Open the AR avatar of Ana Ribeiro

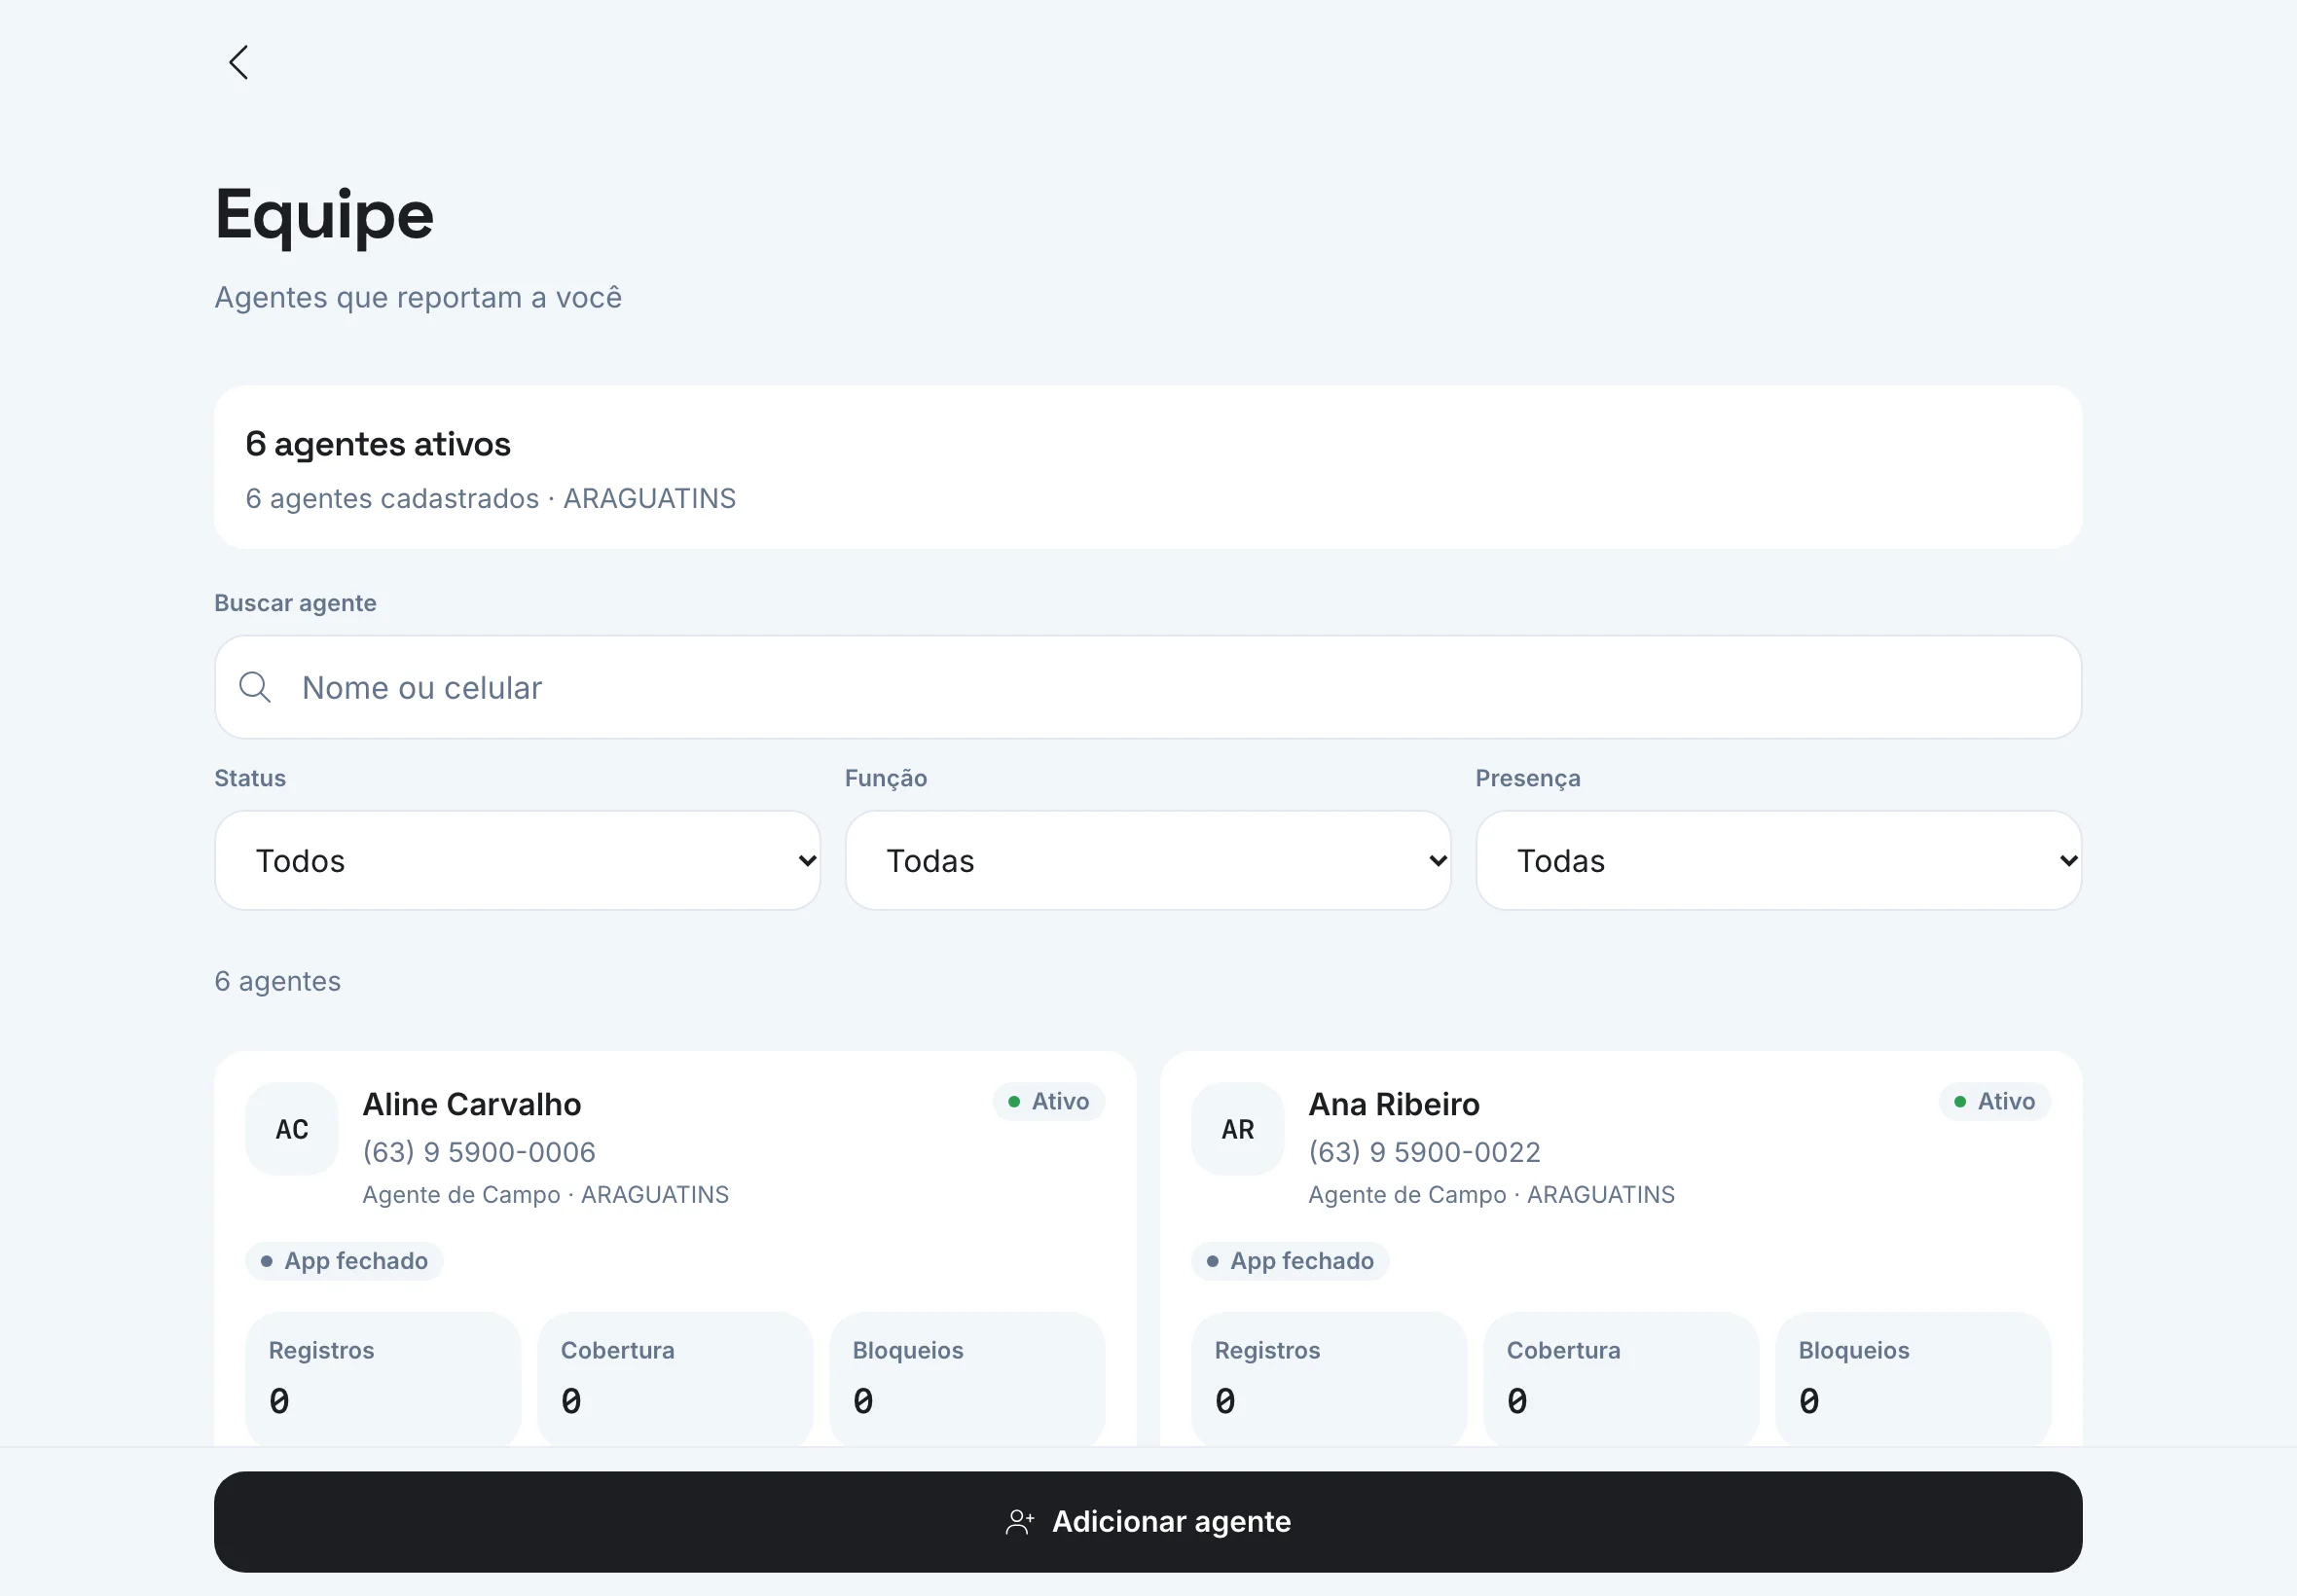(1238, 1129)
